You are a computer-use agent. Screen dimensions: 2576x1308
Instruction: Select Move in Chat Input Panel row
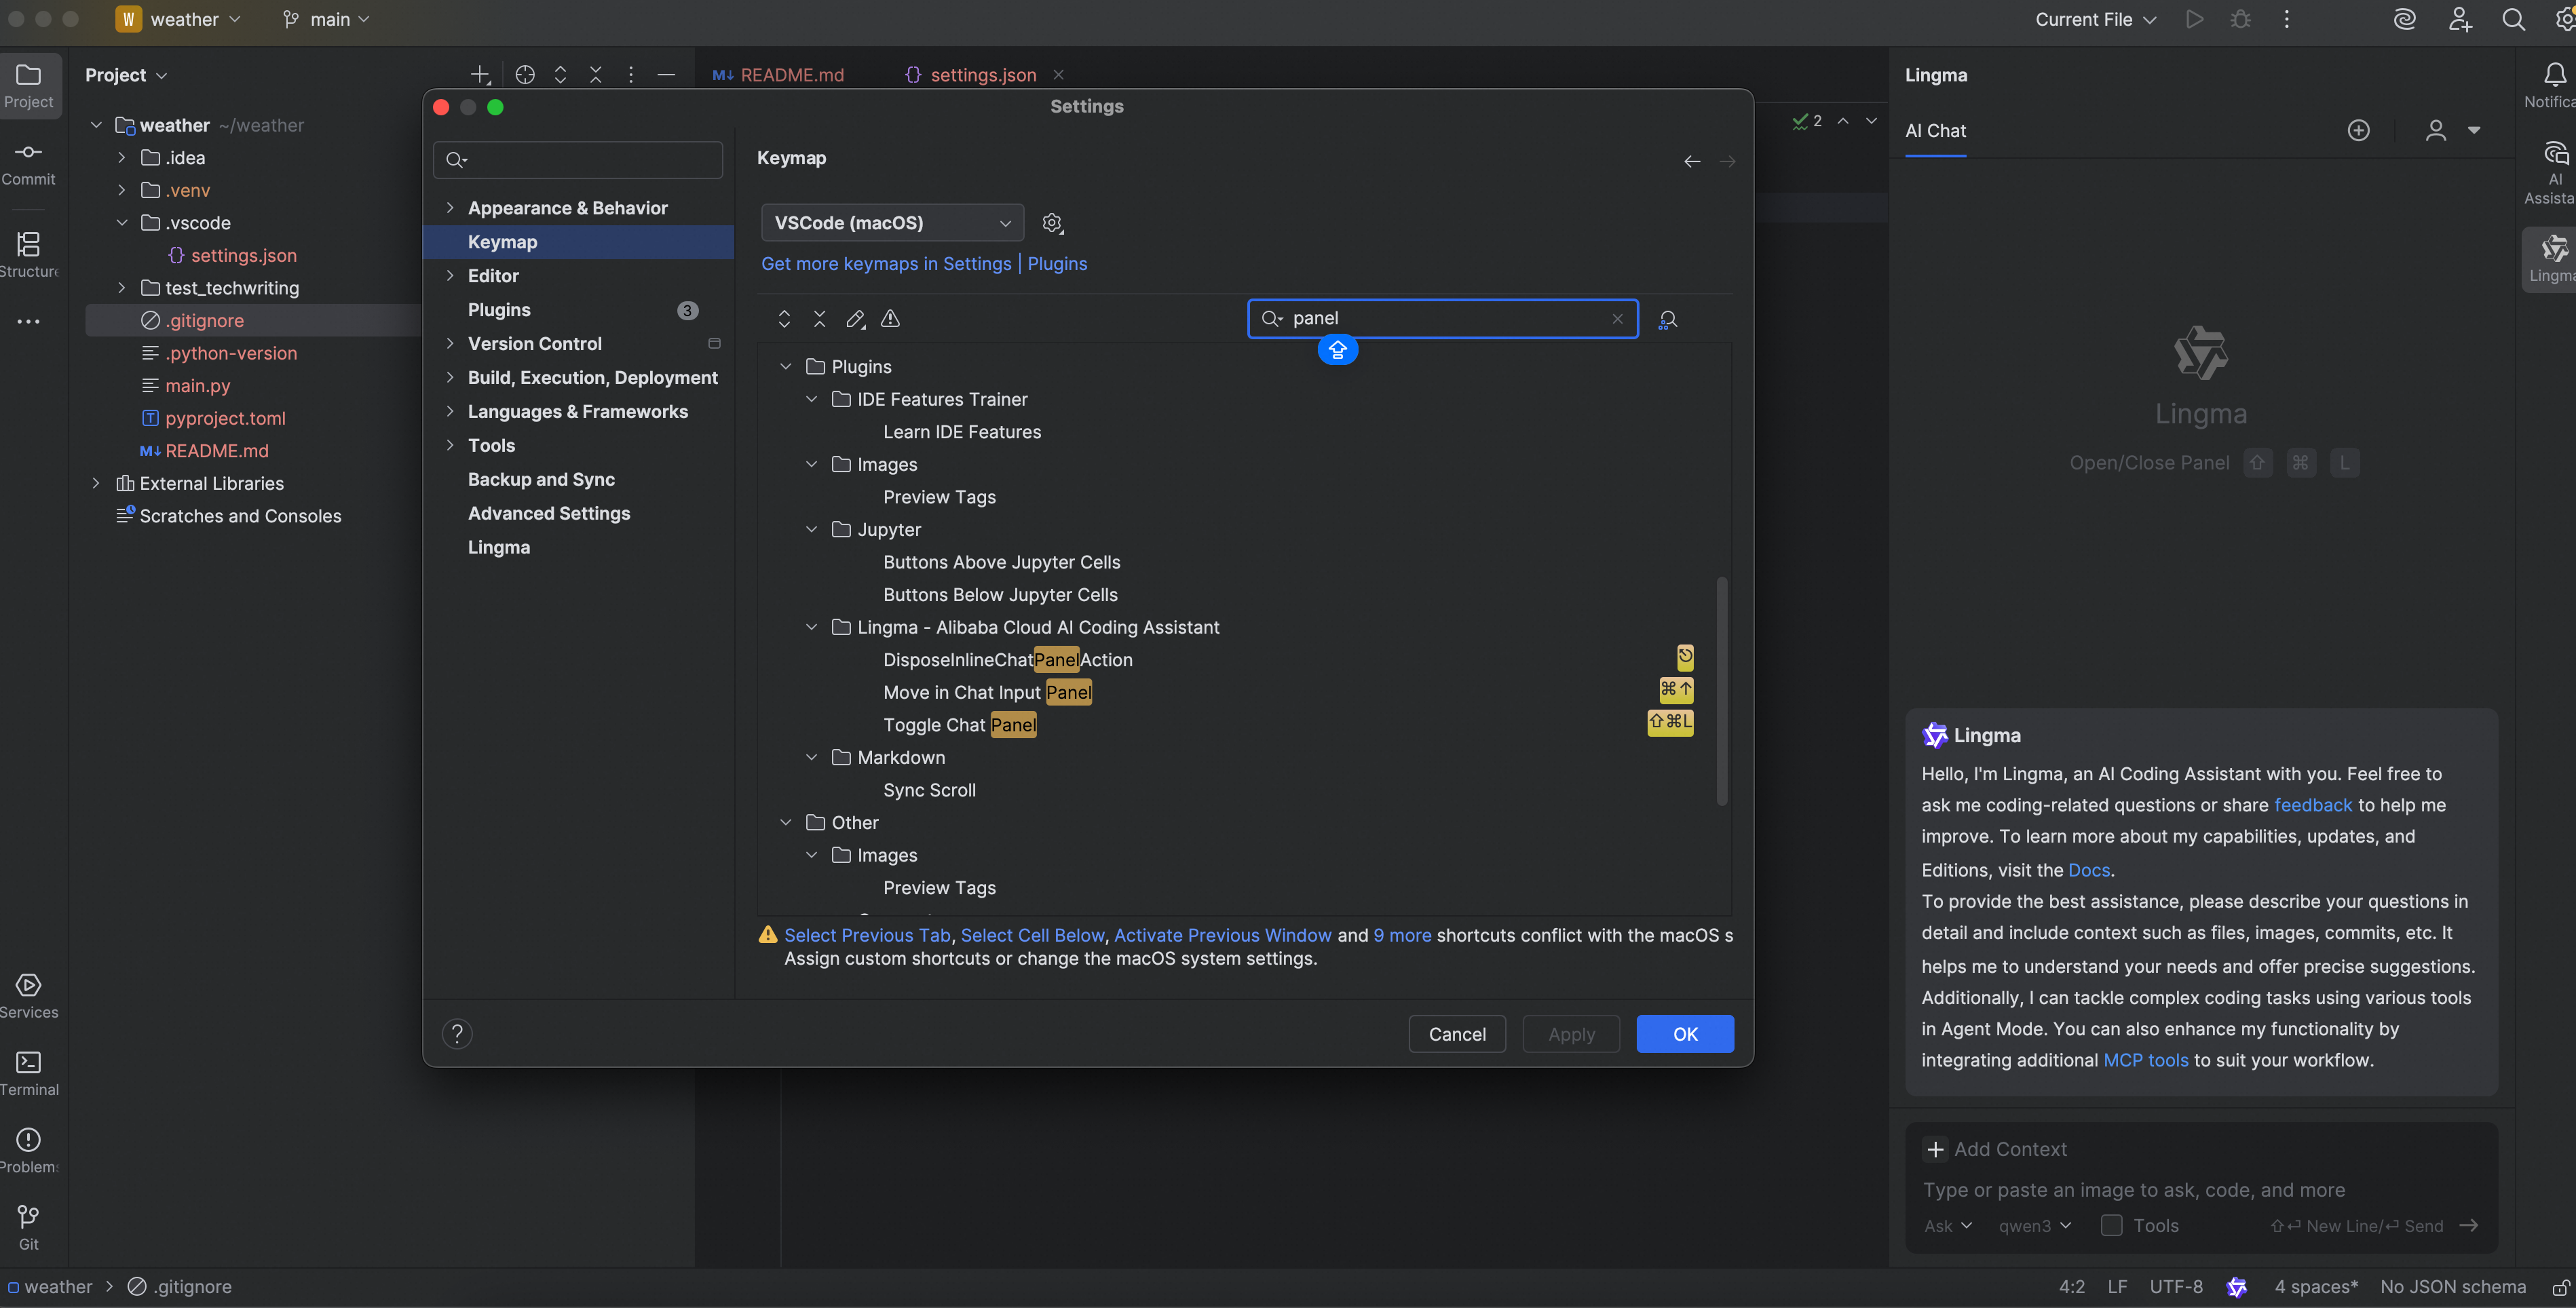(x=1244, y=693)
